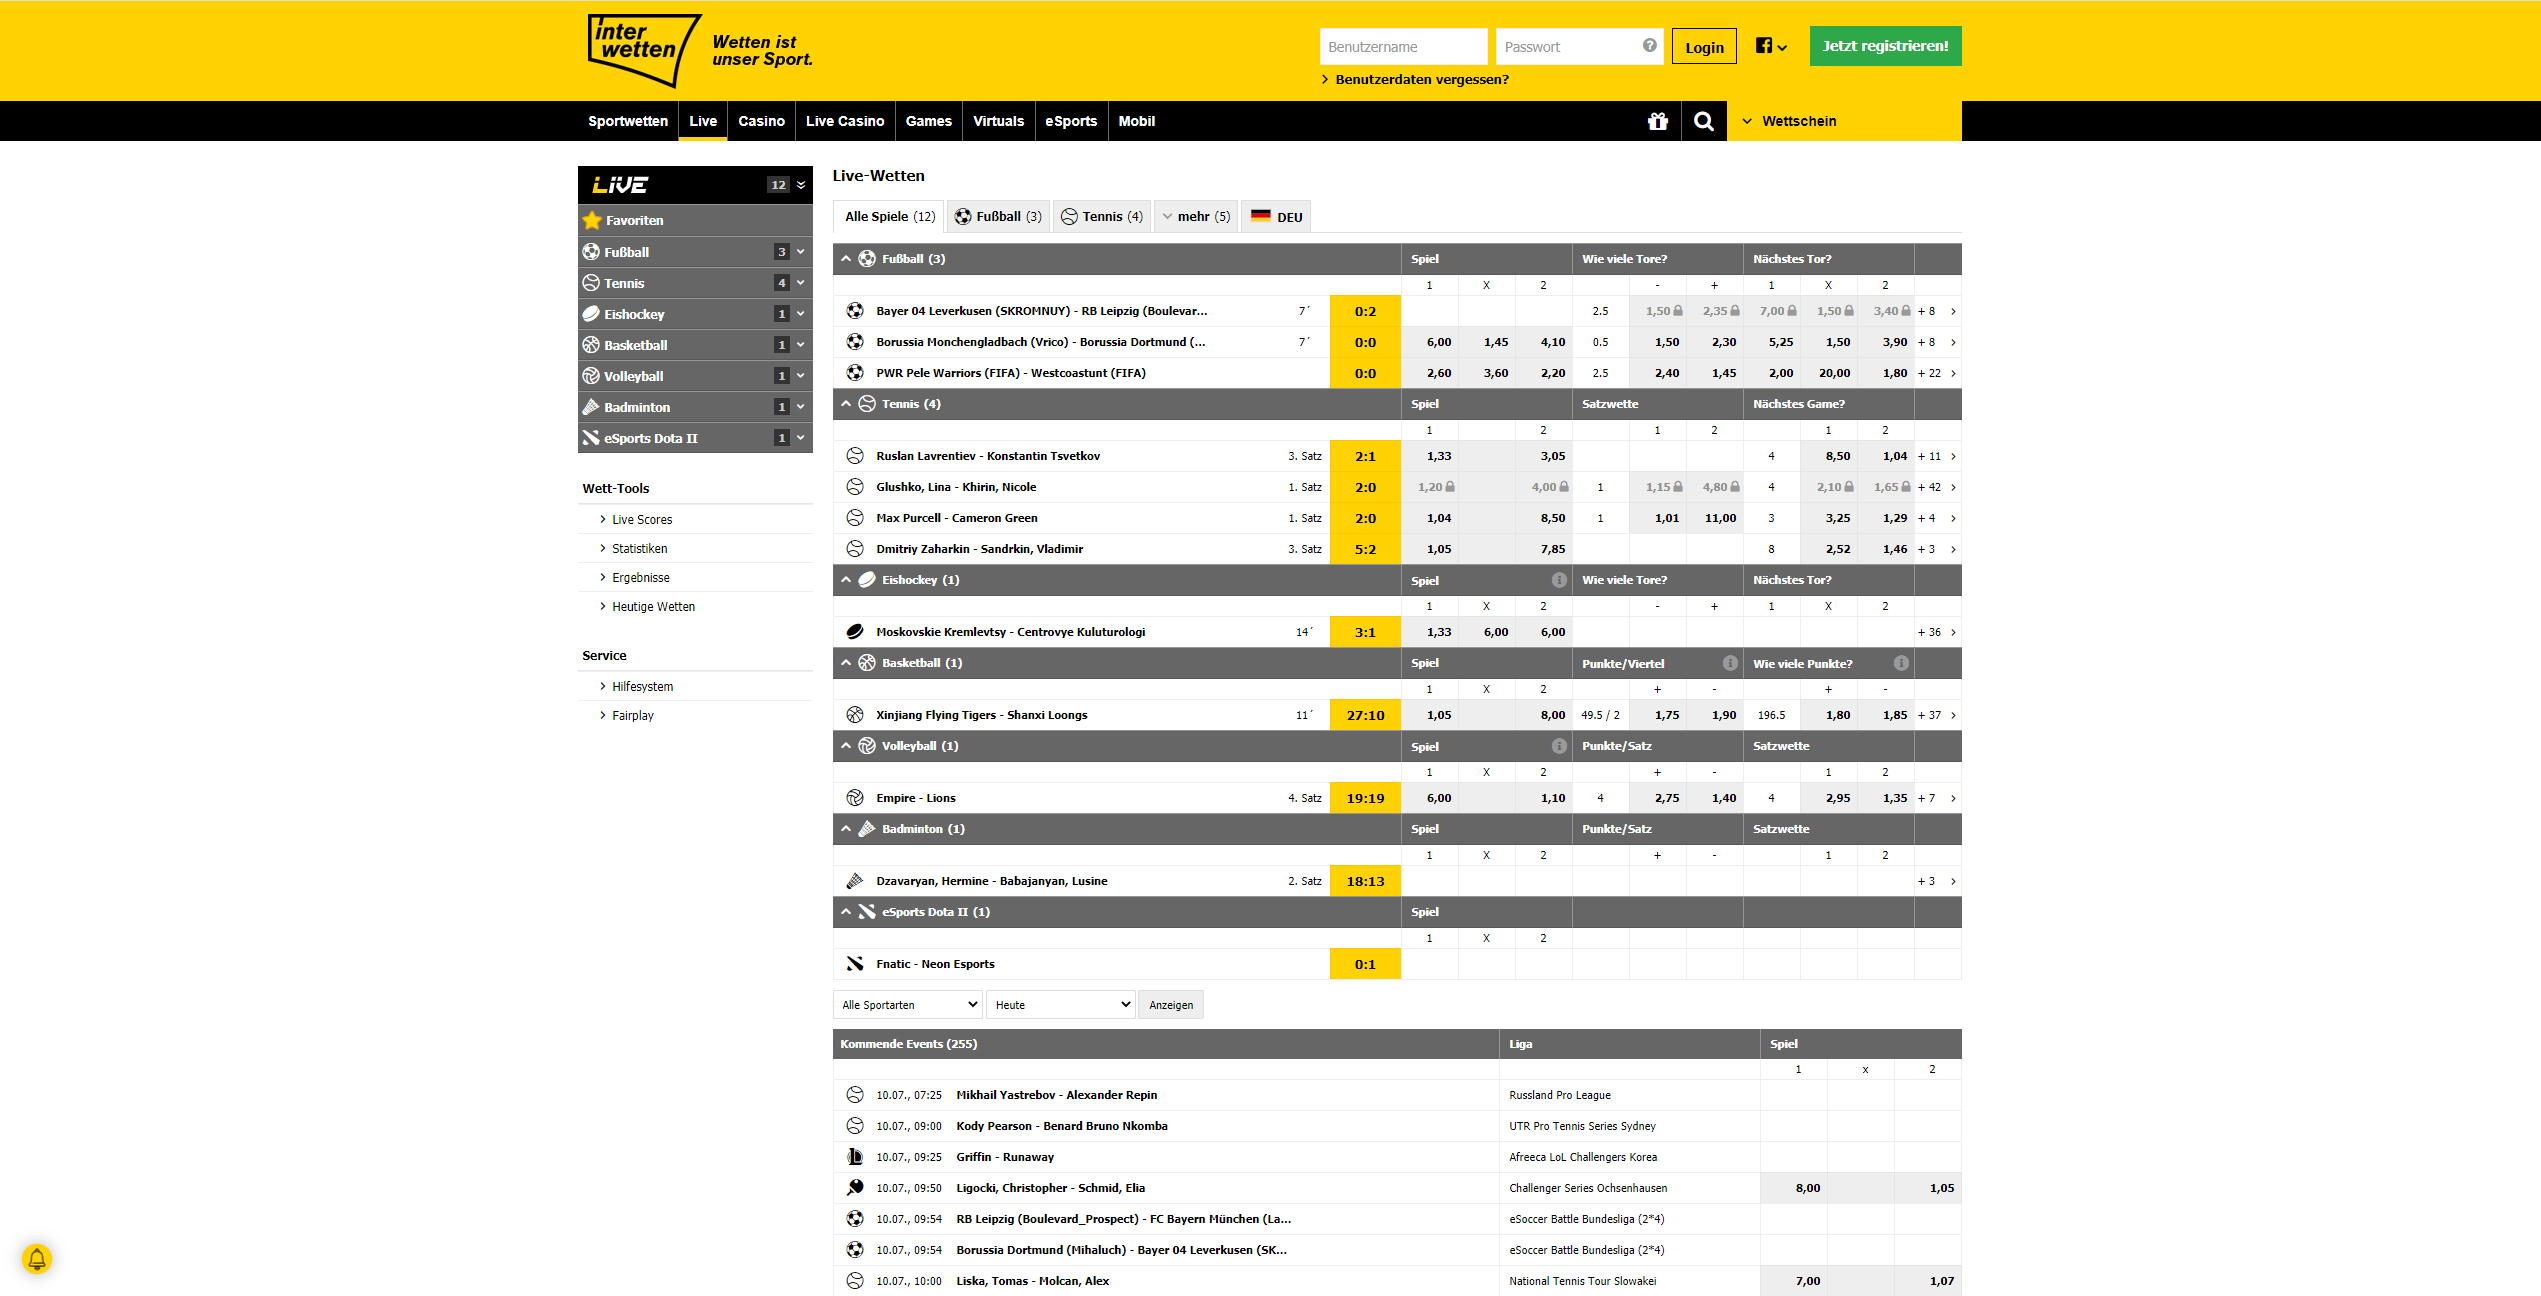Open Live Casino in main navigation
2541x1296 pixels.
click(845, 121)
